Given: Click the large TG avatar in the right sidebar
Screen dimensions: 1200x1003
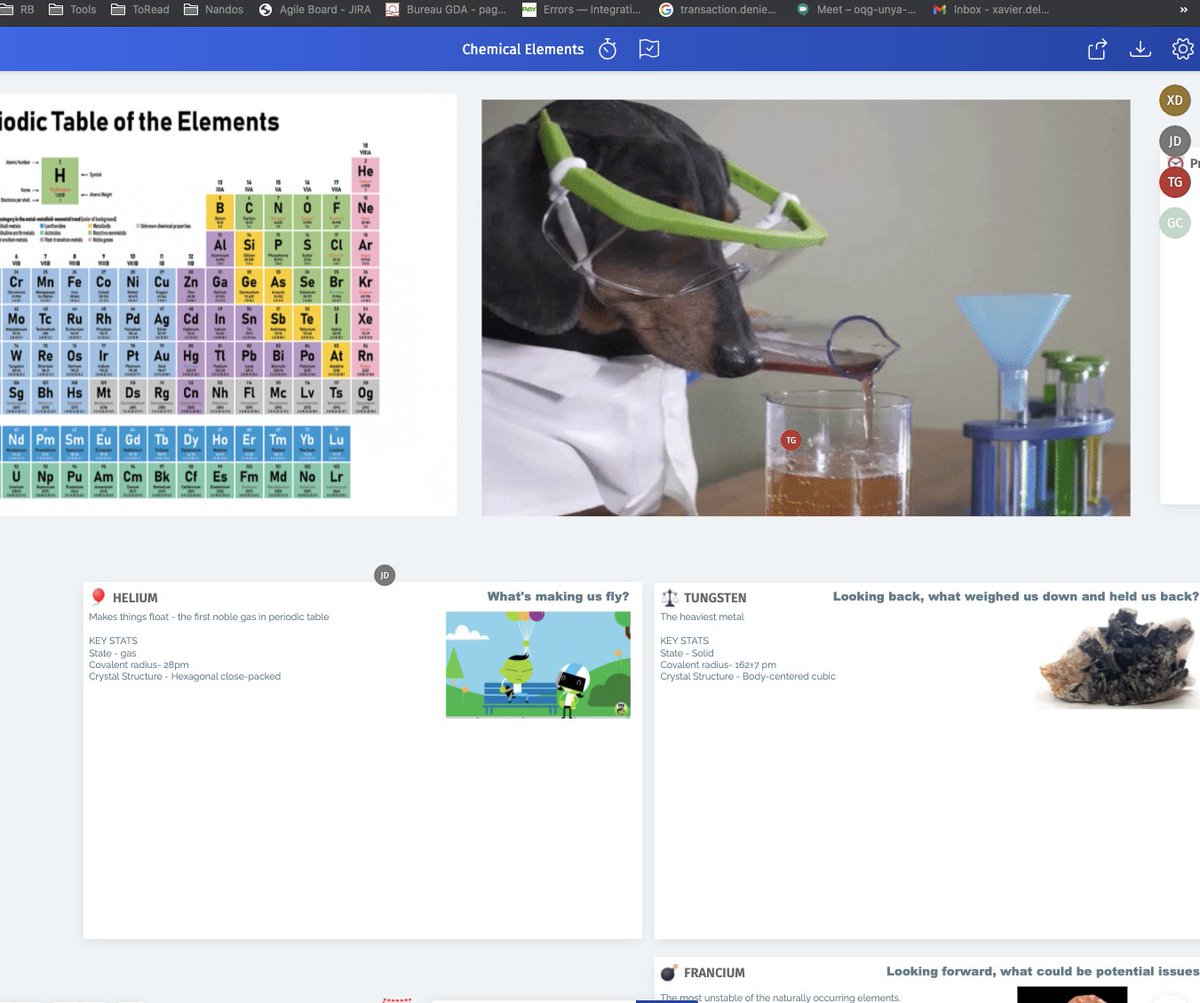Looking at the screenshot, I should coord(1175,182).
